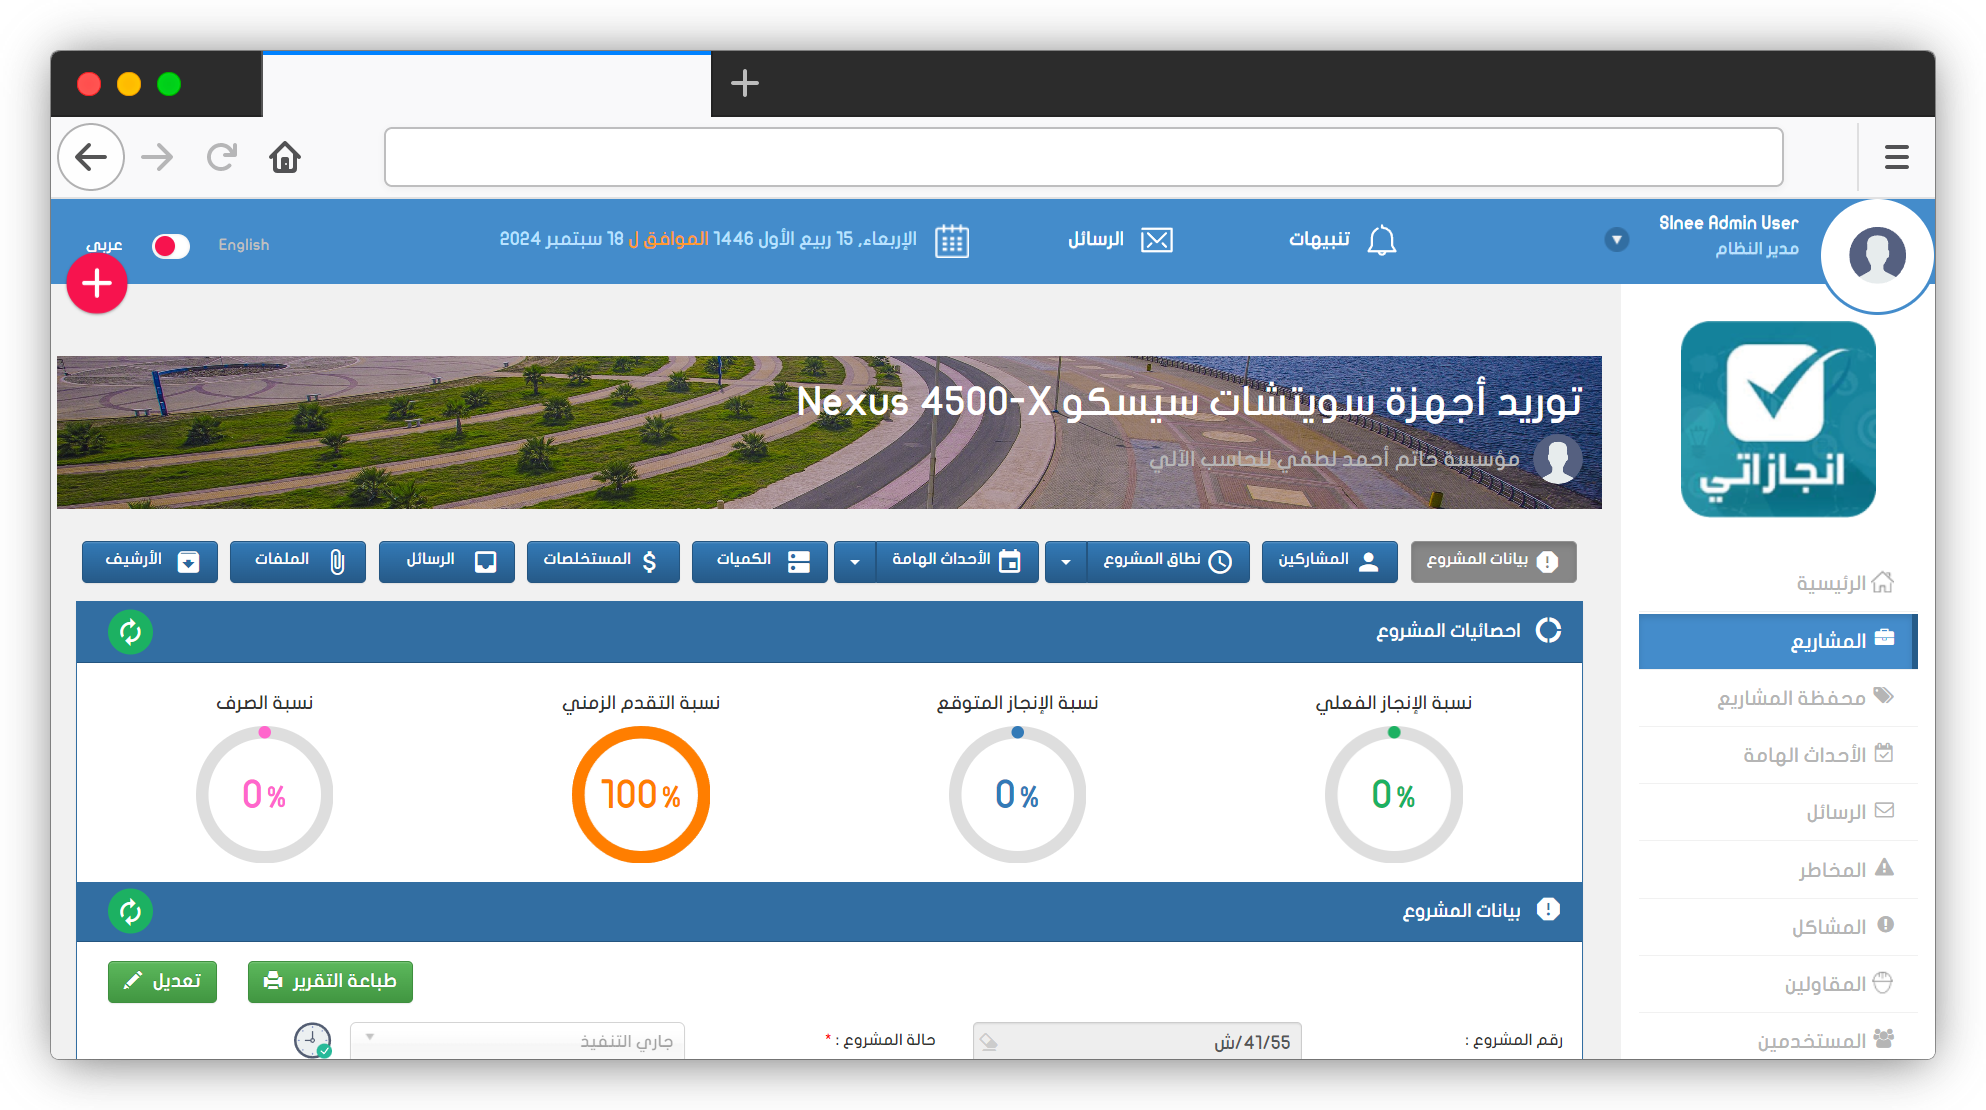
Task: Expand the important events tab dropdown arrow
Action: (855, 562)
